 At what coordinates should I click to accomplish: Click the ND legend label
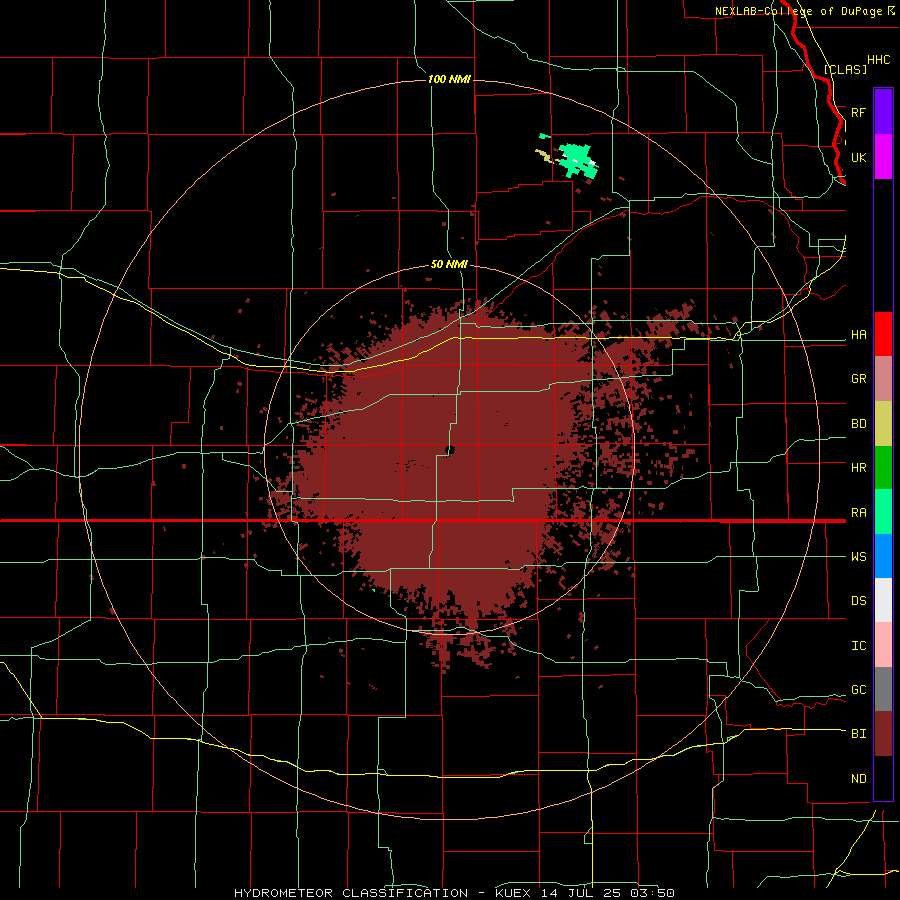click(x=858, y=779)
